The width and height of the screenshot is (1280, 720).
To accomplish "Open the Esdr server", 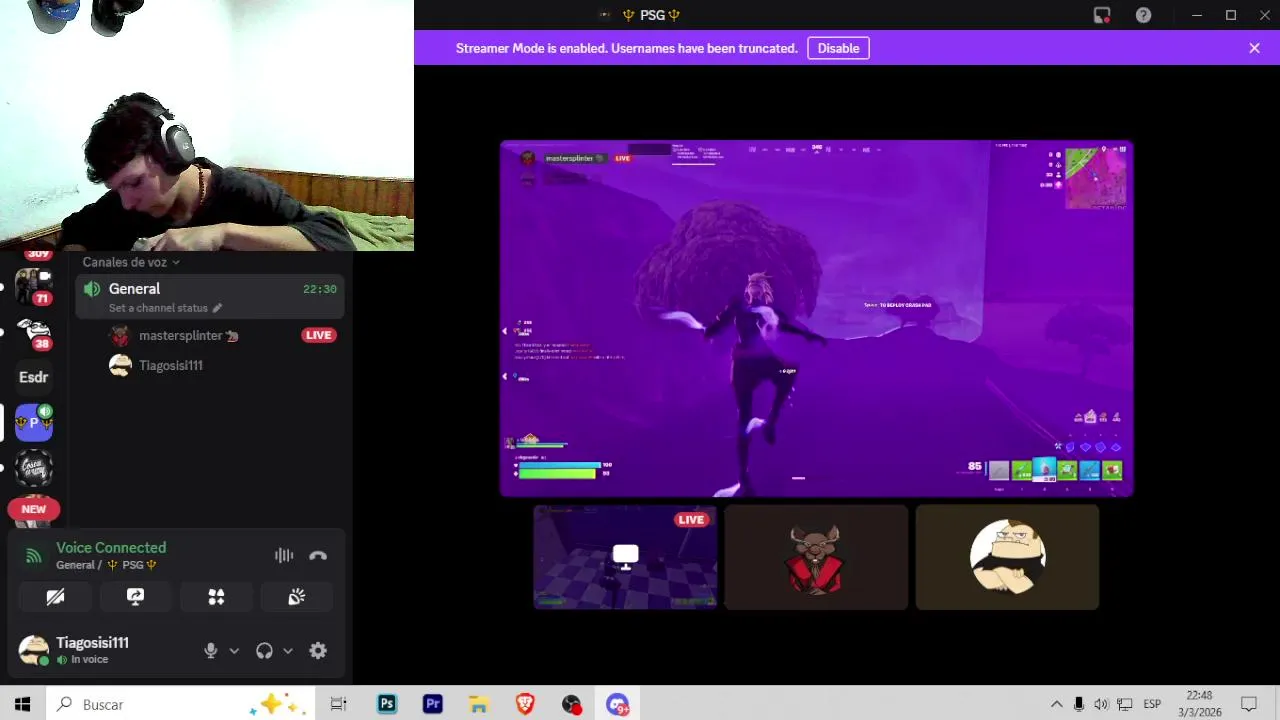I will 34,377.
